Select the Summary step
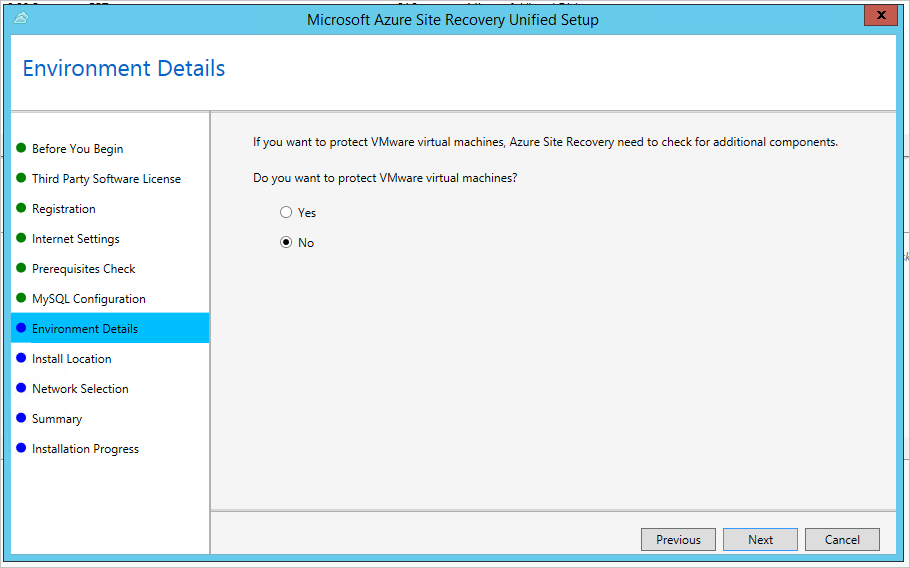 point(57,419)
